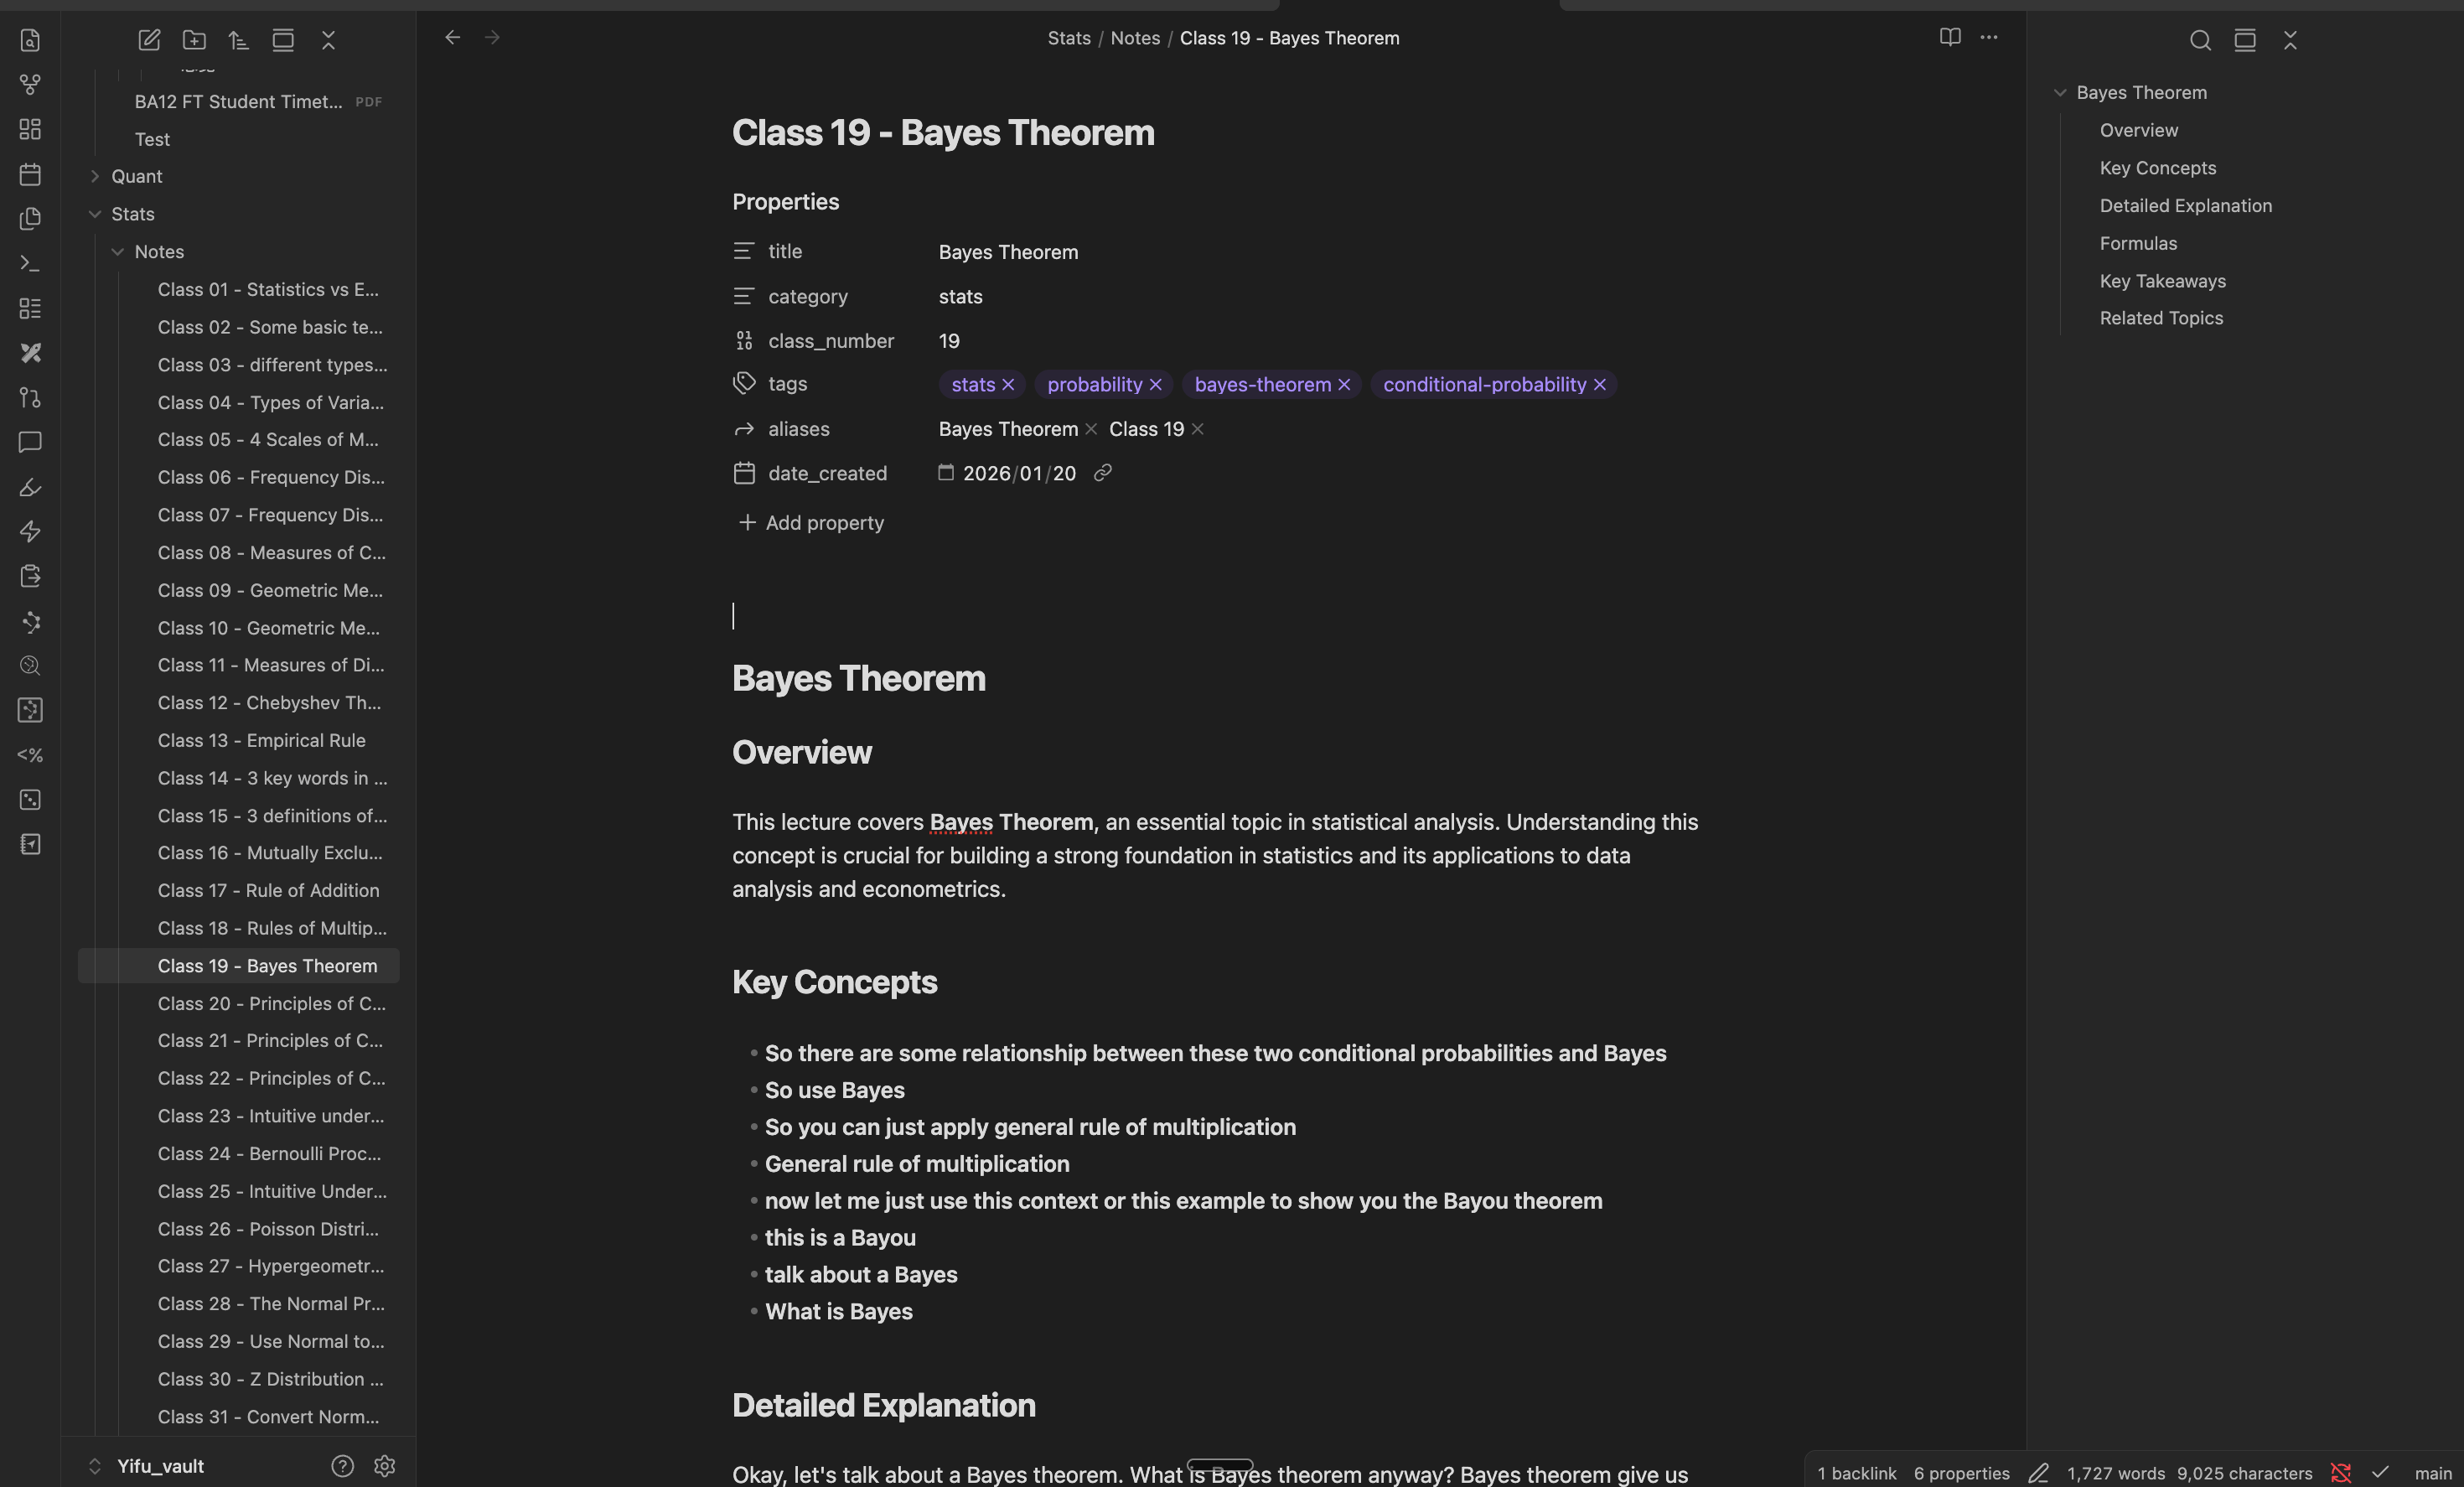2464x1487 pixels.
Task: Open Class 20 - Principles of C... note
Action: (x=271, y=1003)
